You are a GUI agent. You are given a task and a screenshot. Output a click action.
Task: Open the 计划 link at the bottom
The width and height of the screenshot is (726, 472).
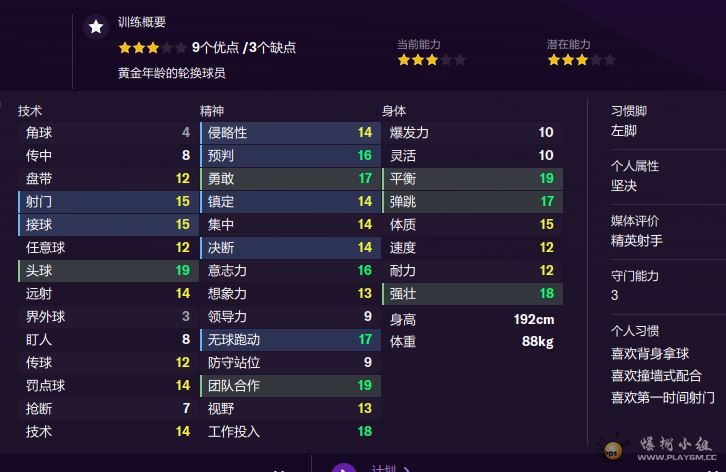coord(384,468)
